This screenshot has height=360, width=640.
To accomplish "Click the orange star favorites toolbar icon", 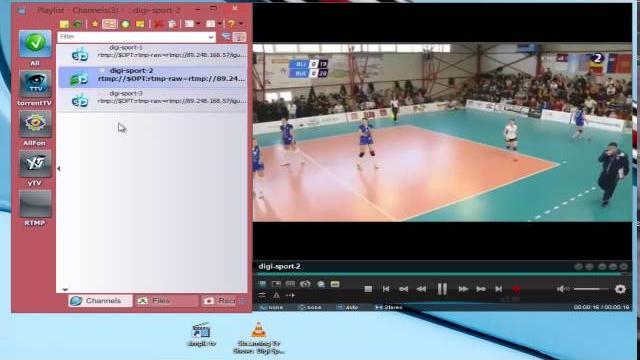I will [x=95, y=24].
